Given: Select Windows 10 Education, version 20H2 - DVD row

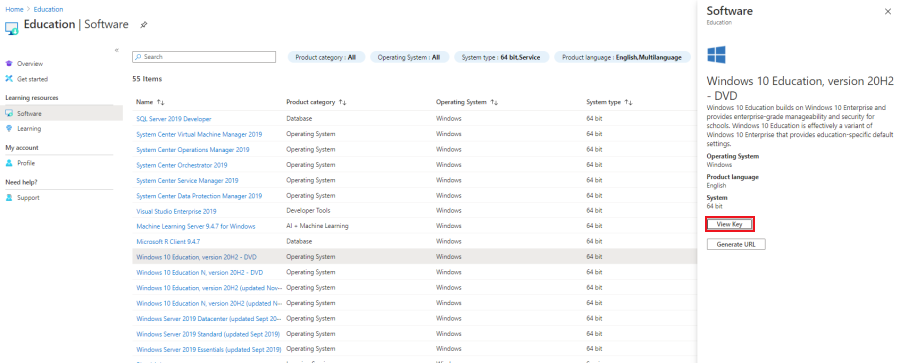Looking at the screenshot, I should point(414,257).
